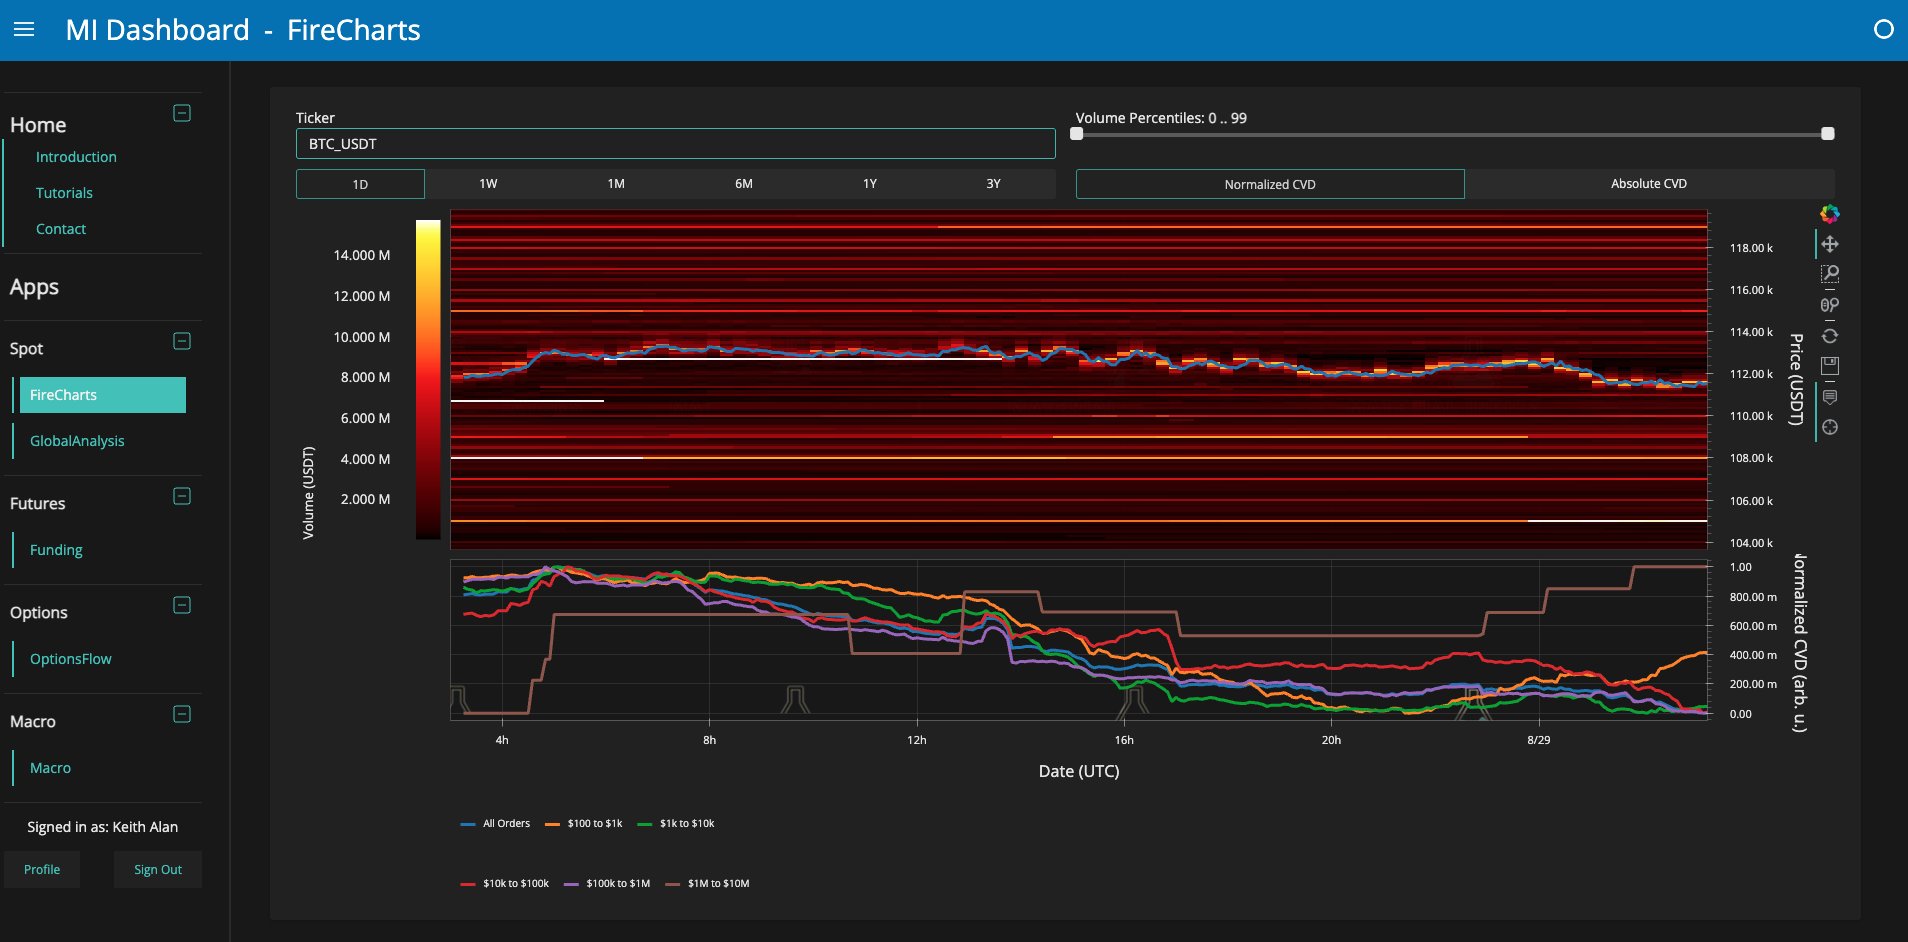Collapse the Spot section
Viewport: 1908px width, 942px height.
(182, 341)
